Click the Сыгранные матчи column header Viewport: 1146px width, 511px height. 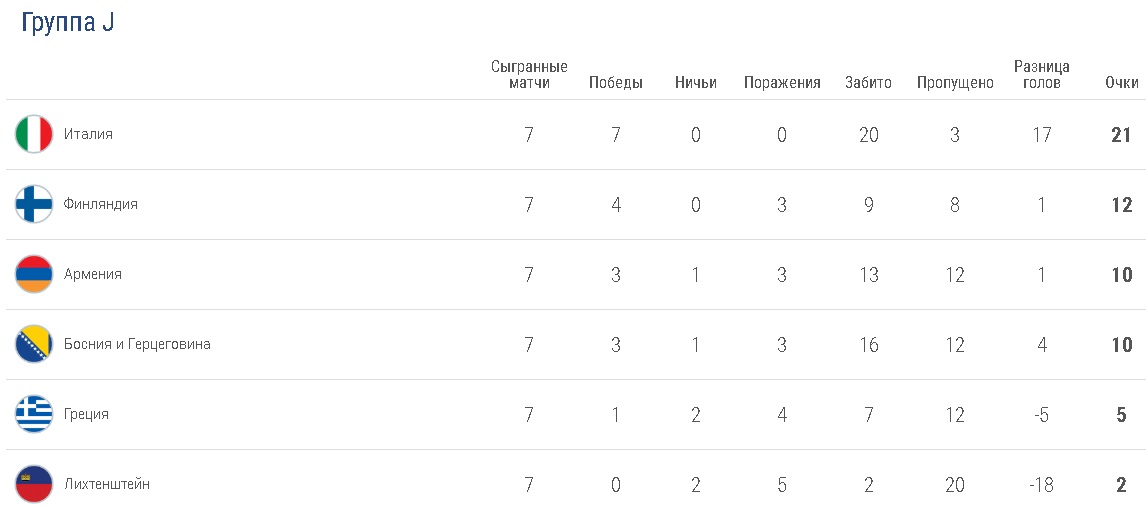tap(529, 75)
